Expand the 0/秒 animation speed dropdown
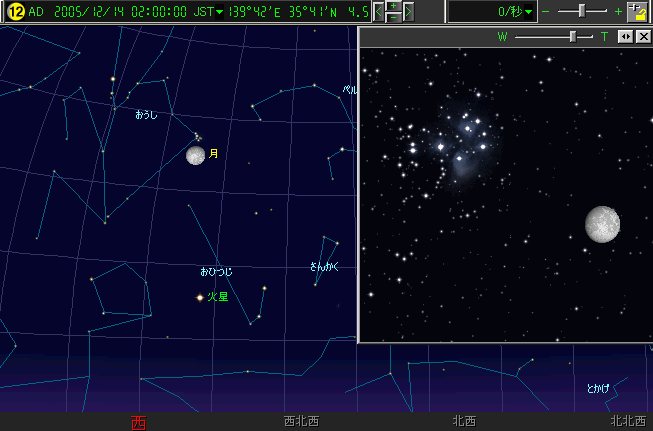 [x=529, y=12]
